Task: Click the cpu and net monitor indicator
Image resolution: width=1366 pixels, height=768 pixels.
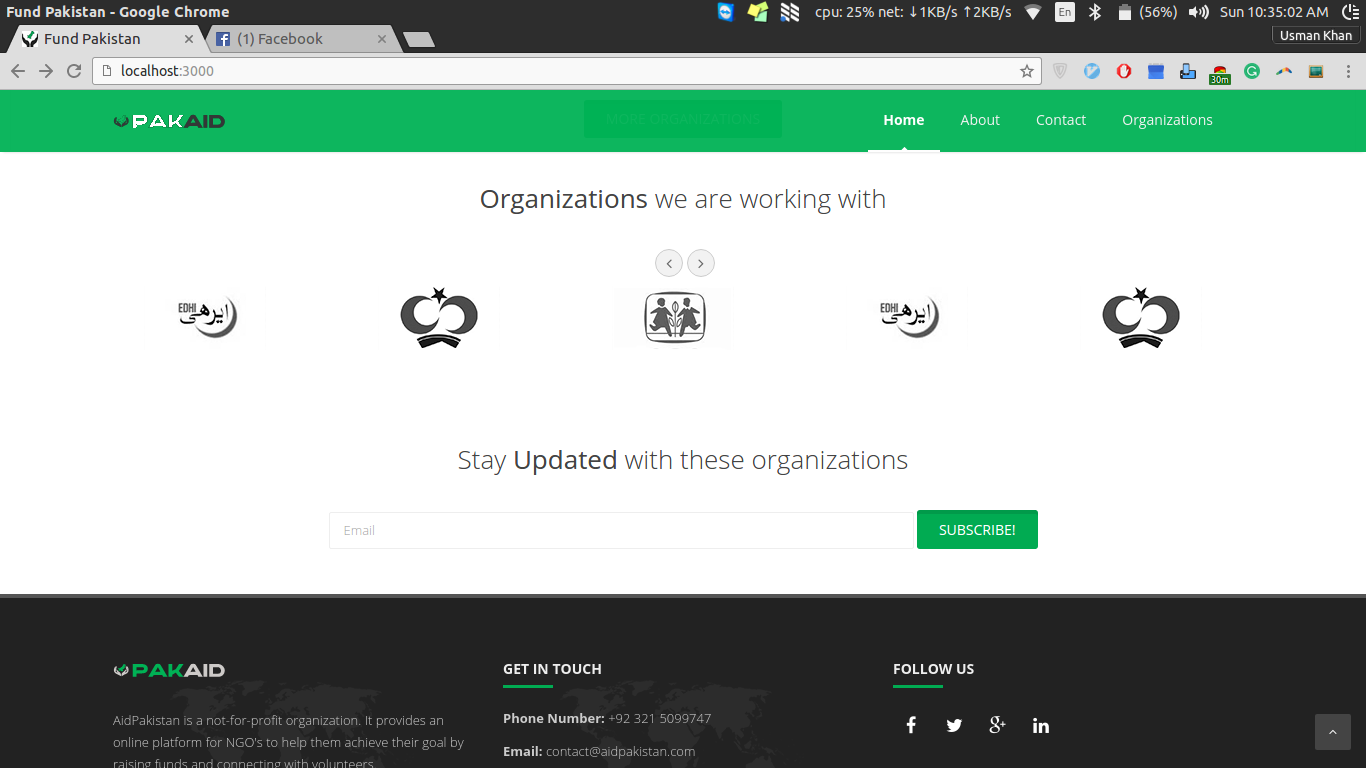Action: [x=913, y=12]
